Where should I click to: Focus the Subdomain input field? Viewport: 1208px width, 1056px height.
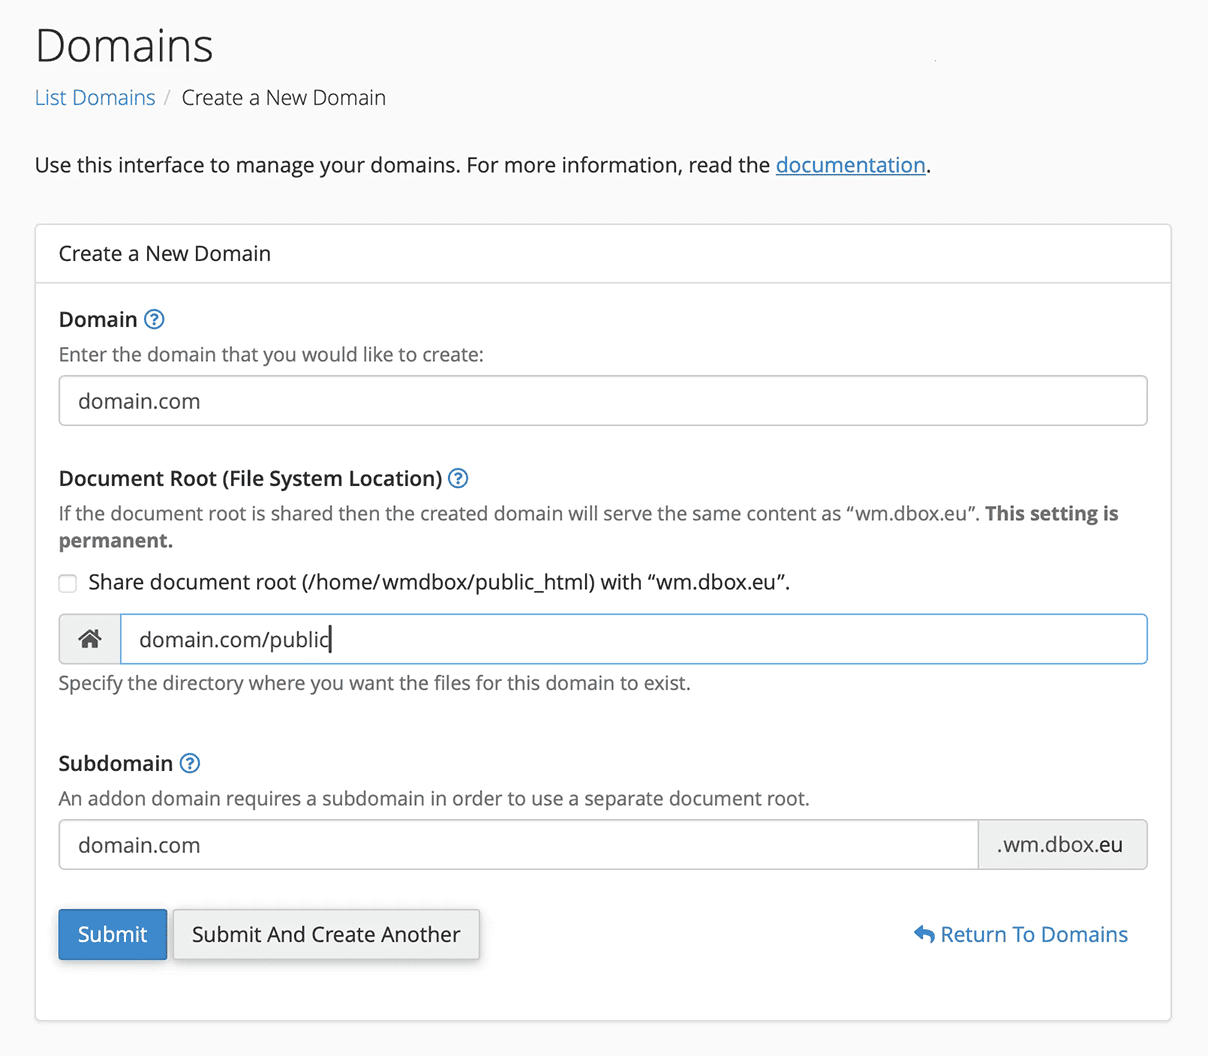[518, 845]
